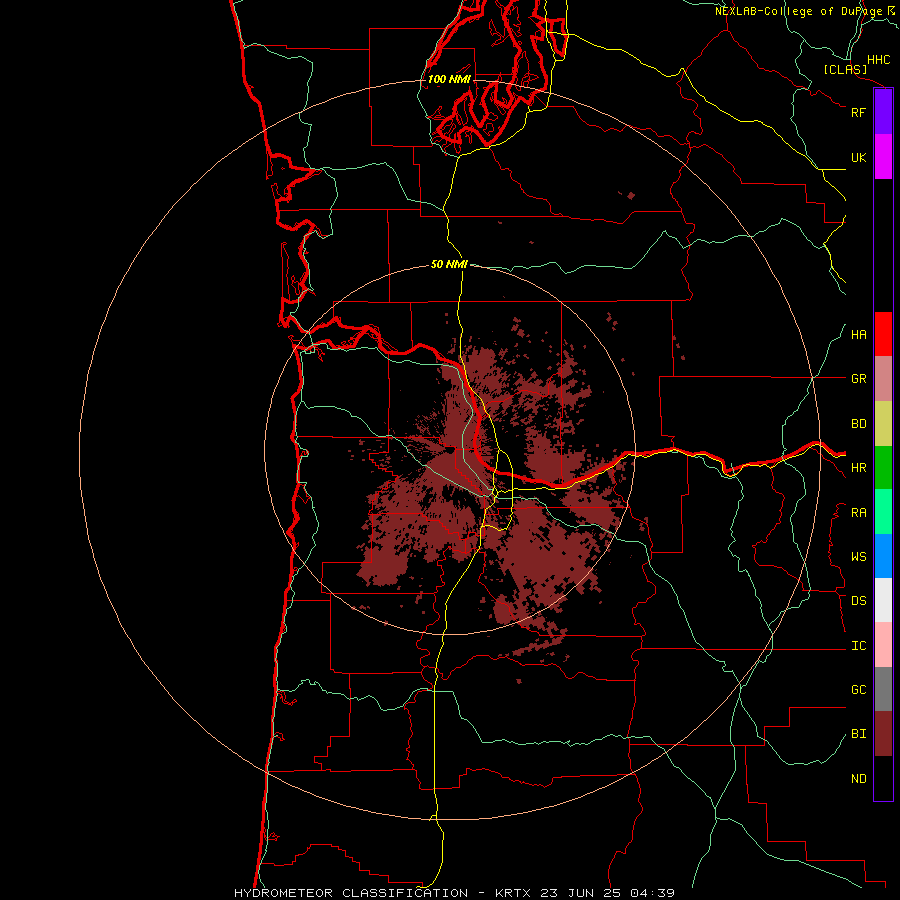
Task: Click the black ND no data swatch
Action: [x=883, y=778]
